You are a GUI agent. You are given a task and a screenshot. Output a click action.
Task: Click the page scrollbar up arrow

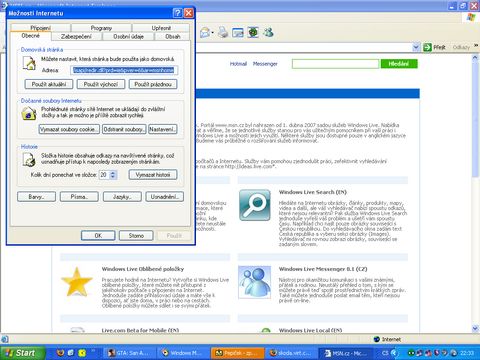(475, 57)
